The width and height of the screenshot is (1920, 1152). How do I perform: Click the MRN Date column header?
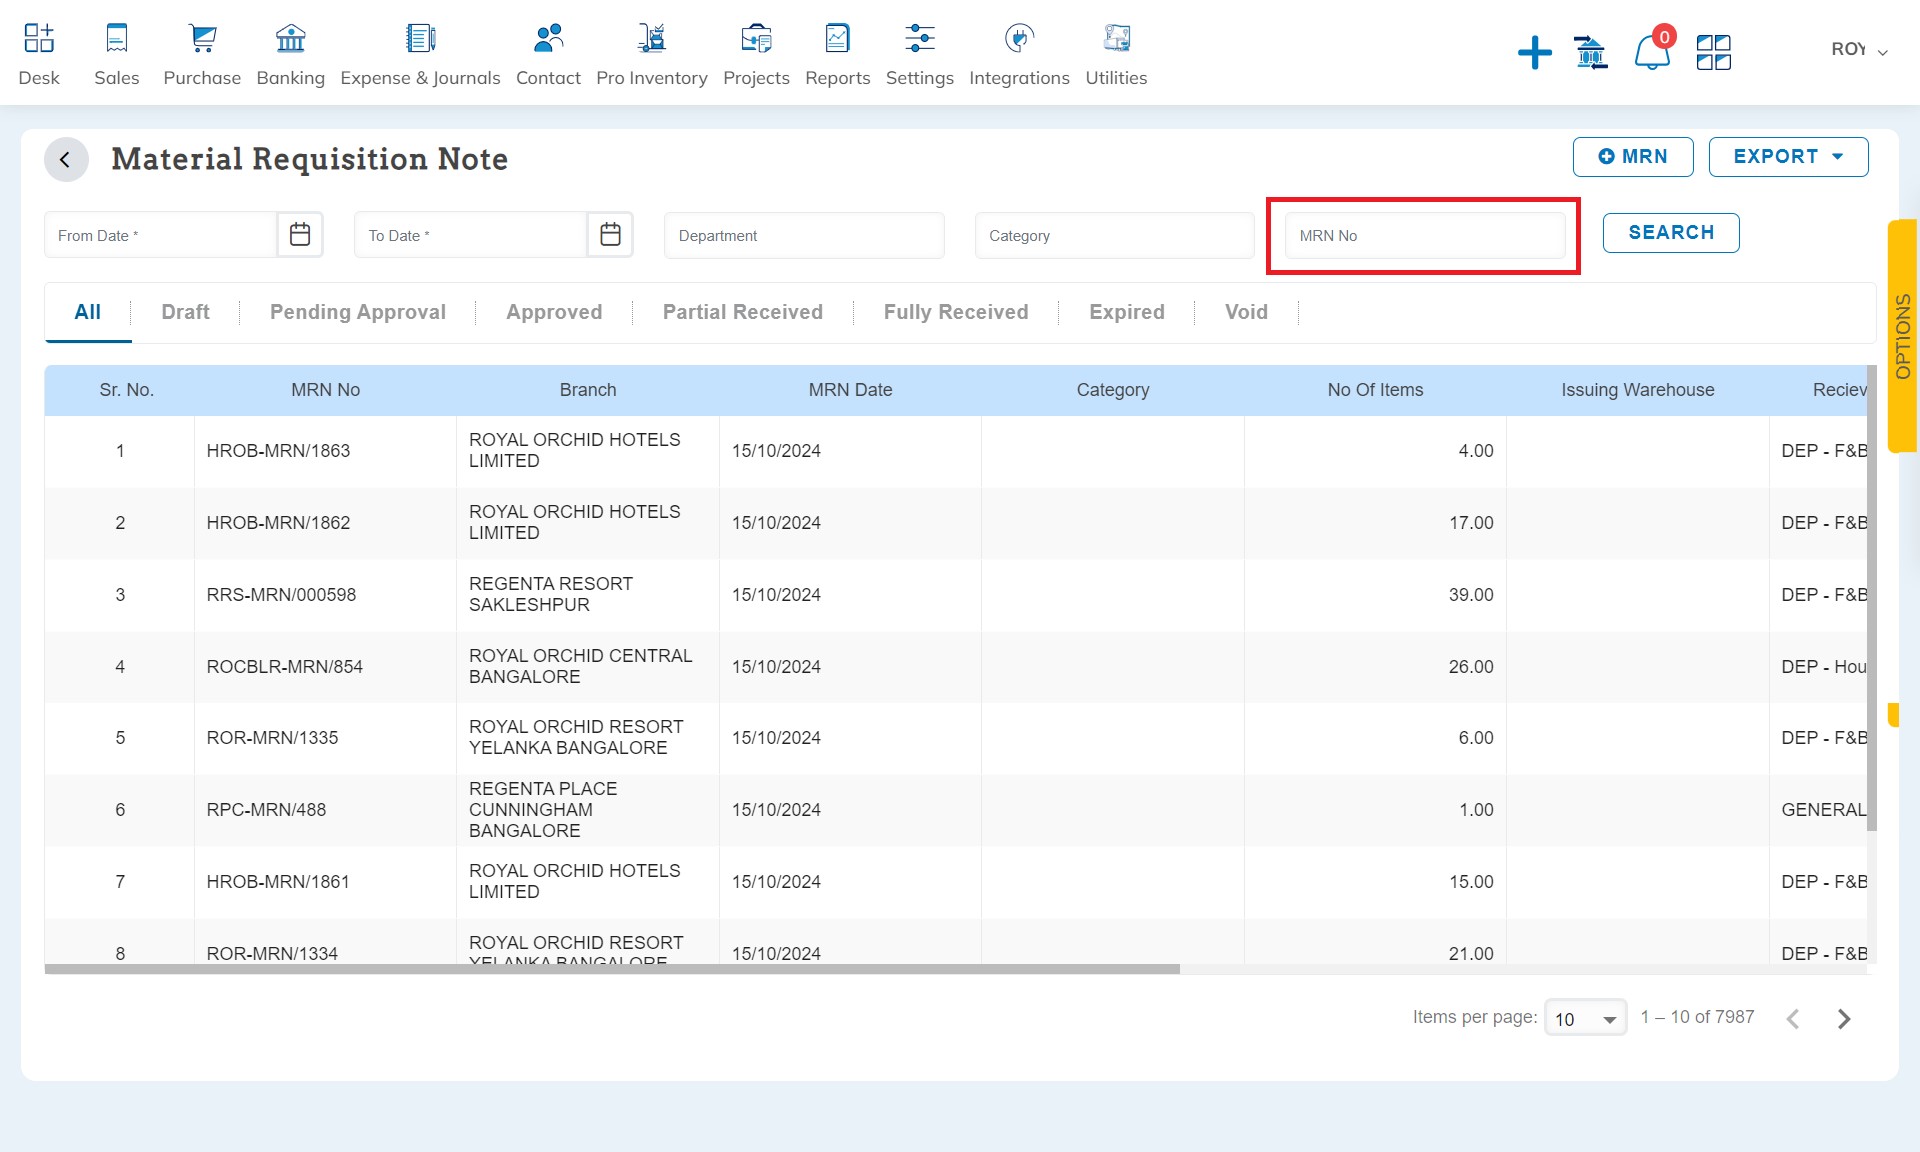pyautogui.click(x=850, y=390)
